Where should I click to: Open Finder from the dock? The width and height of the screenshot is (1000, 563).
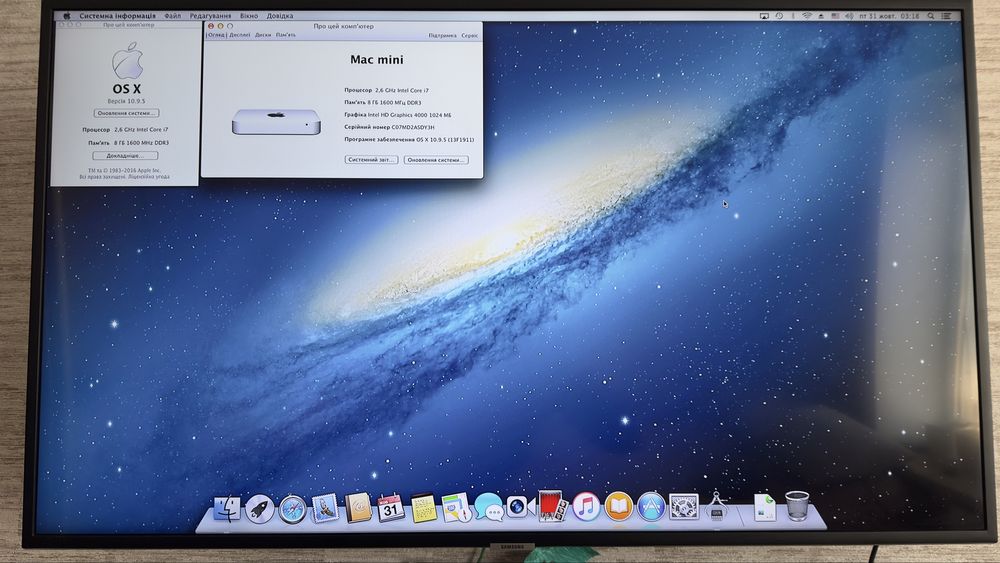coord(226,508)
